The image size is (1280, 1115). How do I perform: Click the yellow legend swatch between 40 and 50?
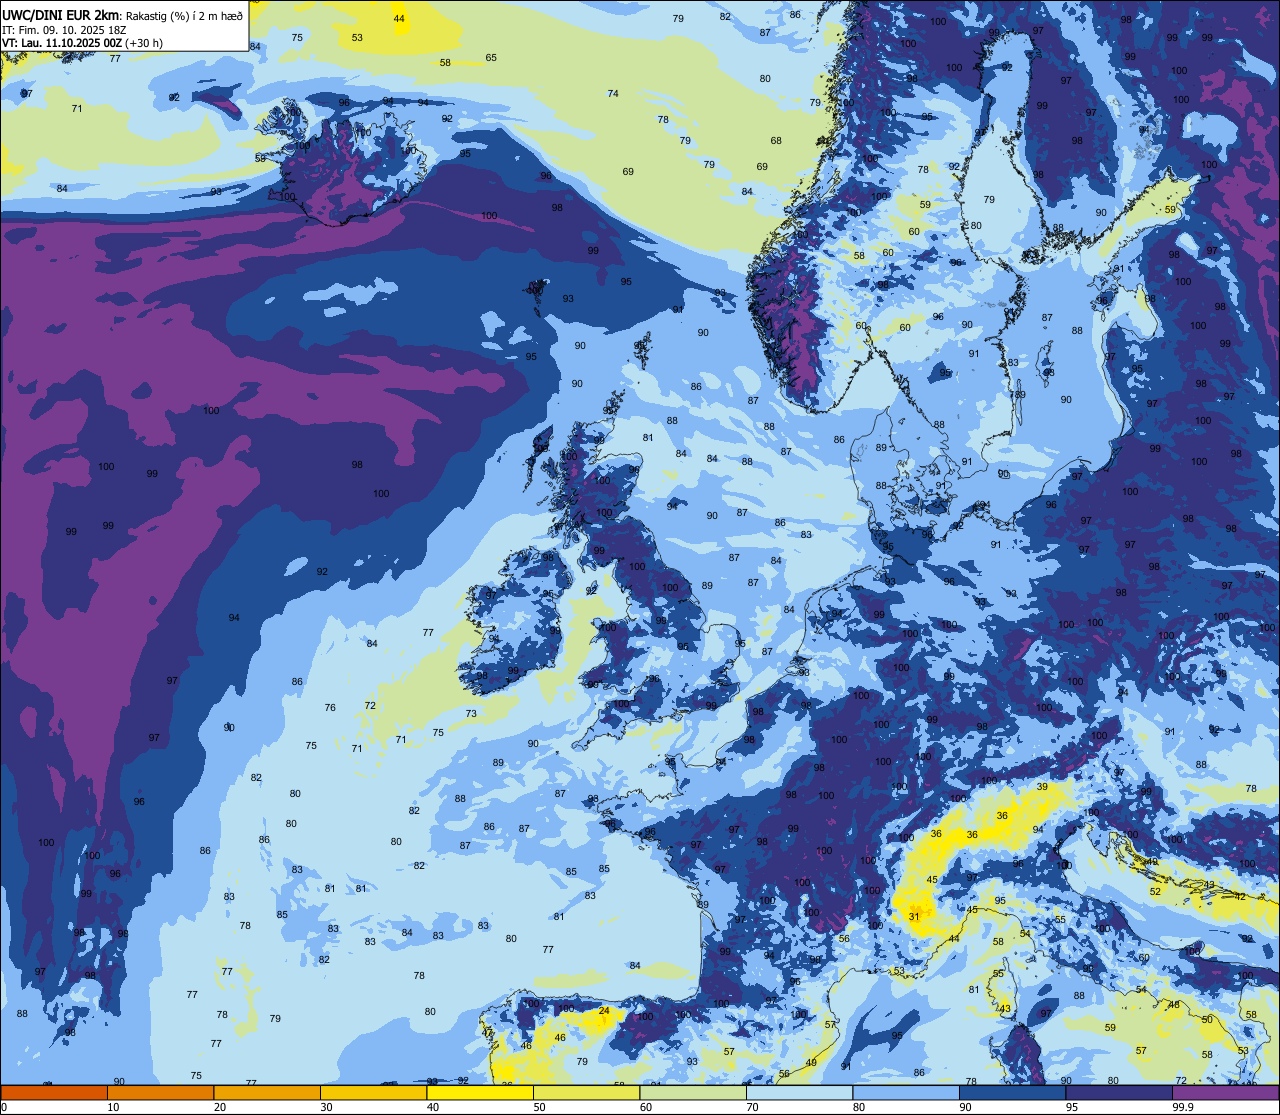480,1093
